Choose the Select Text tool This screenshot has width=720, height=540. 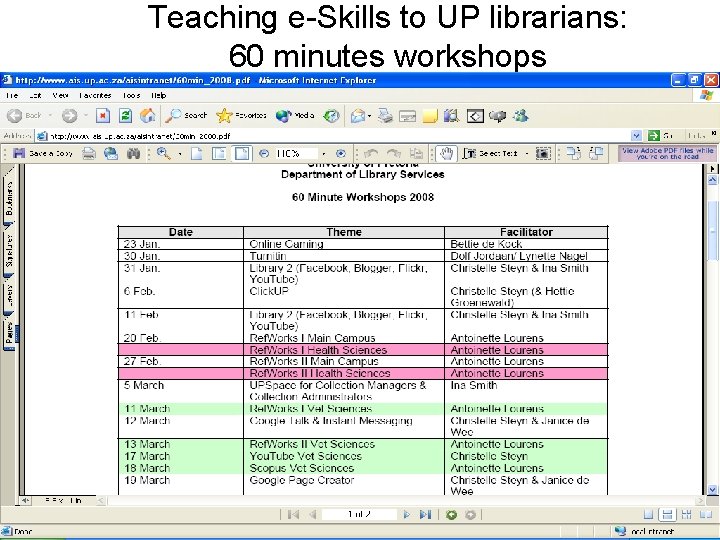(x=491, y=153)
